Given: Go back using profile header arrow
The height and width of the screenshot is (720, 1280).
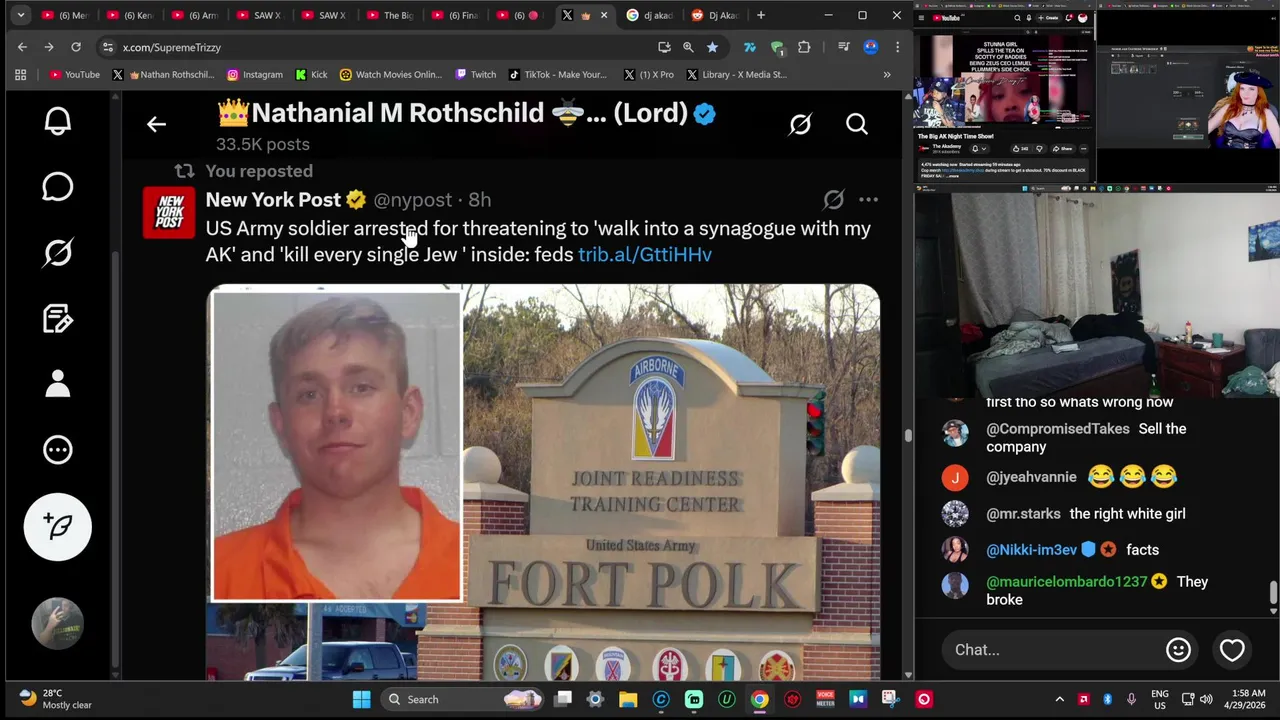Looking at the screenshot, I should (x=156, y=124).
